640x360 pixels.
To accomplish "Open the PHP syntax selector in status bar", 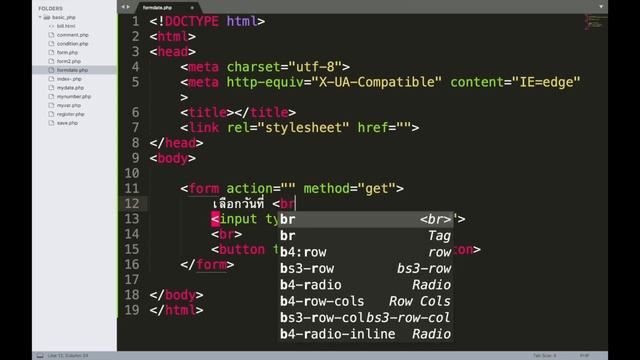I will 584,356.
